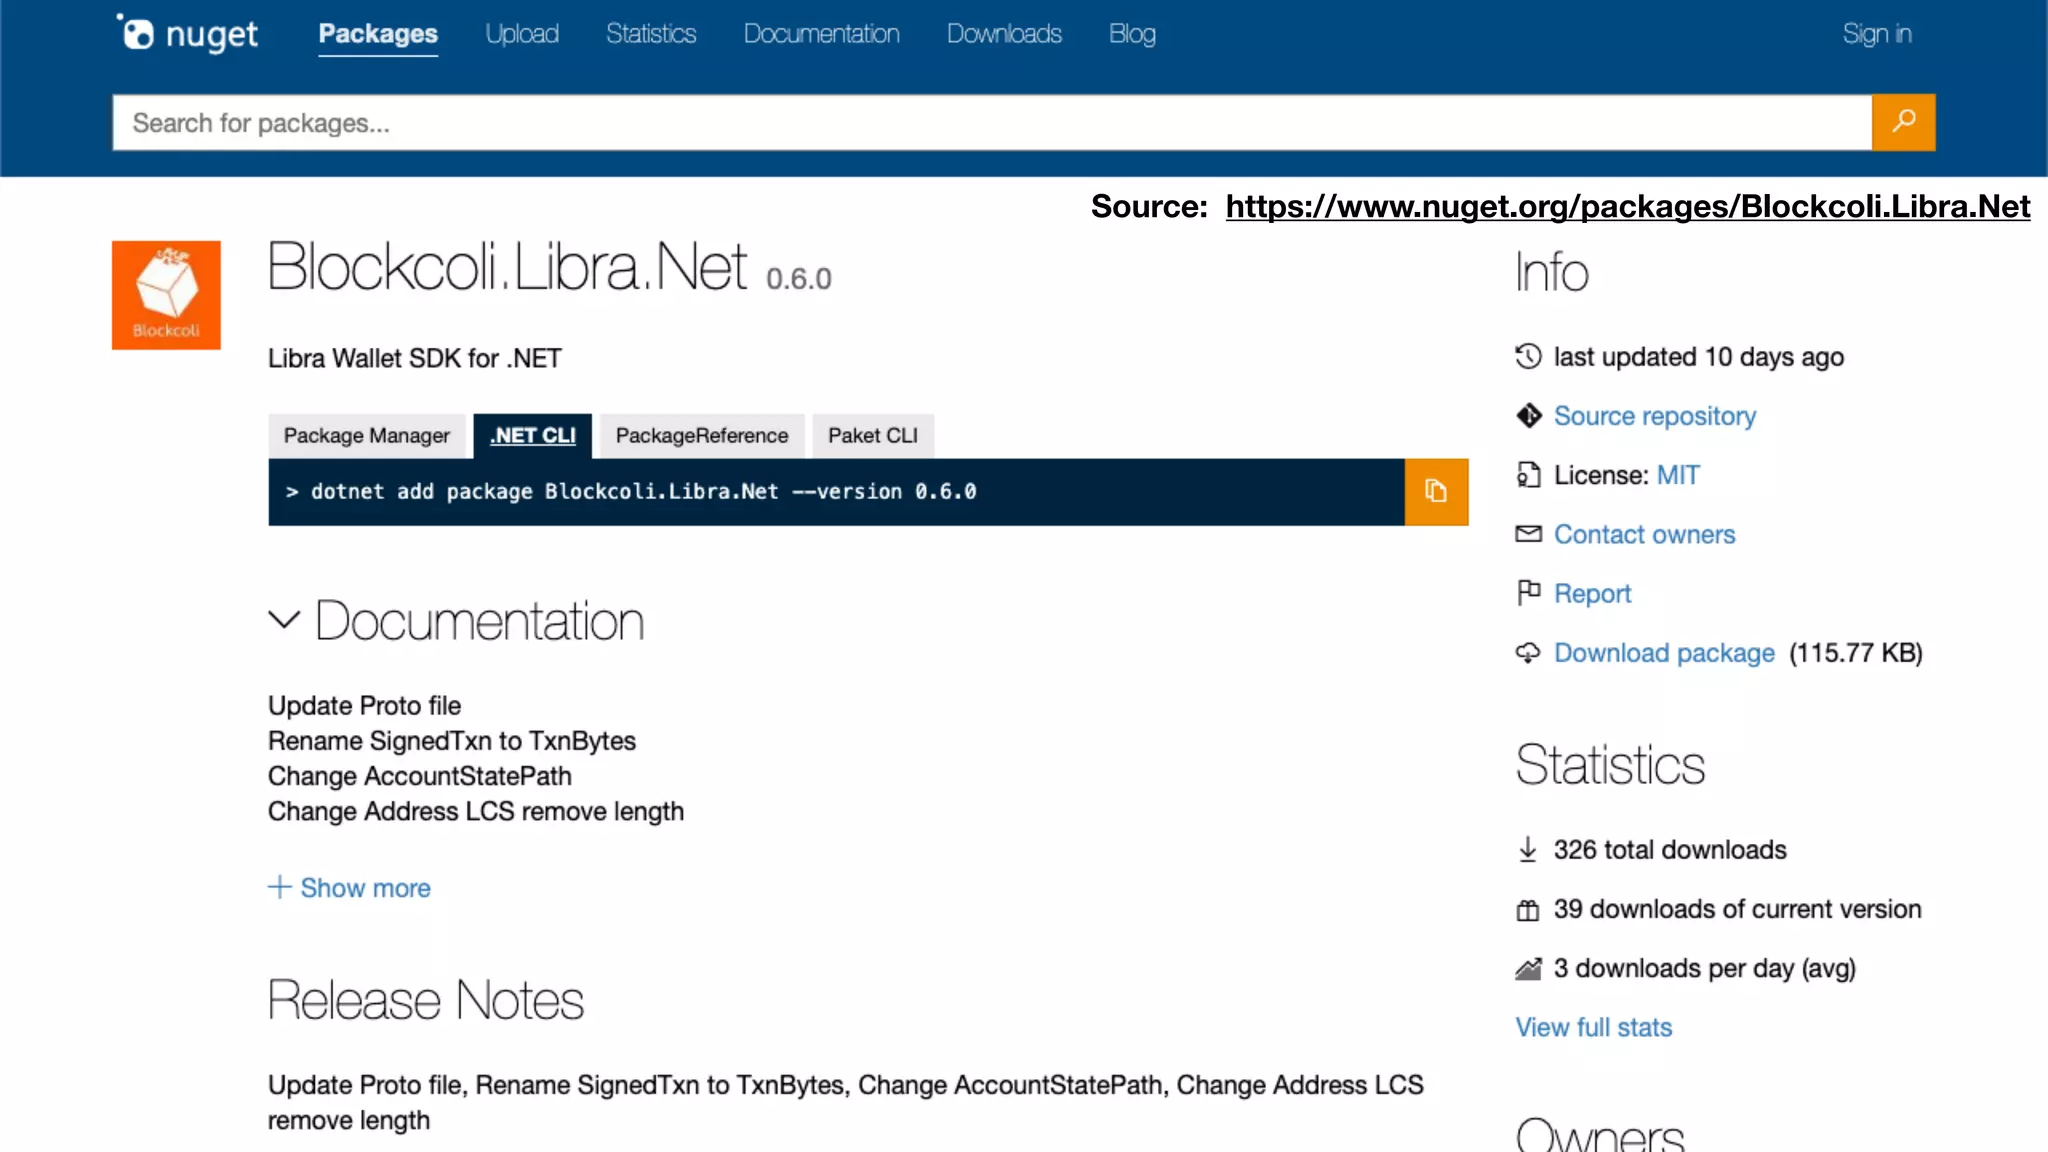
Task: Open the Statistics nav item
Action: tap(651, 34)
